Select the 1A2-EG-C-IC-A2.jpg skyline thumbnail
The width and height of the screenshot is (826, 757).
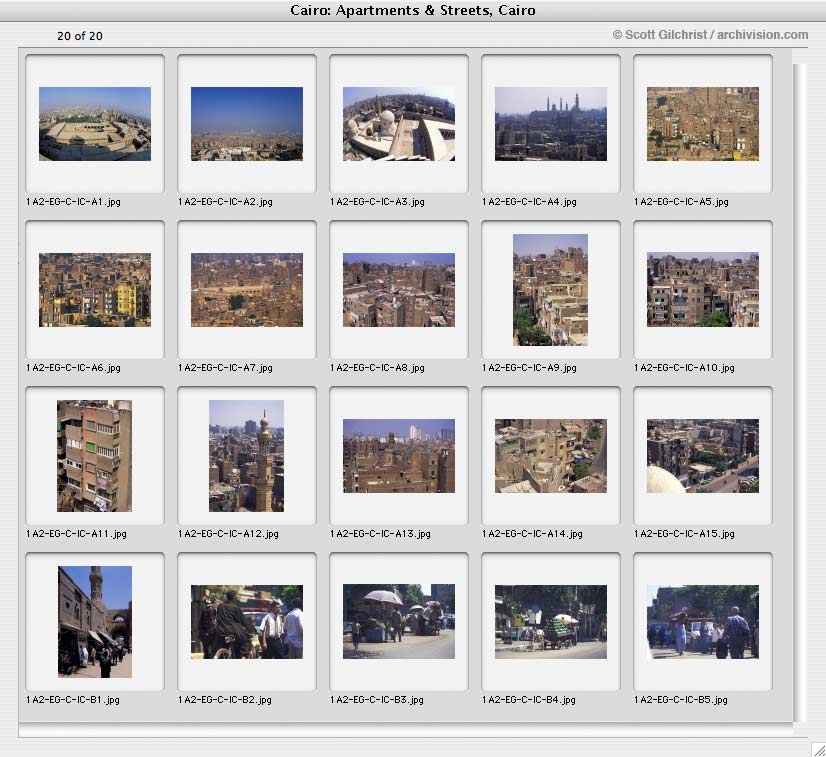pos(247,124)
